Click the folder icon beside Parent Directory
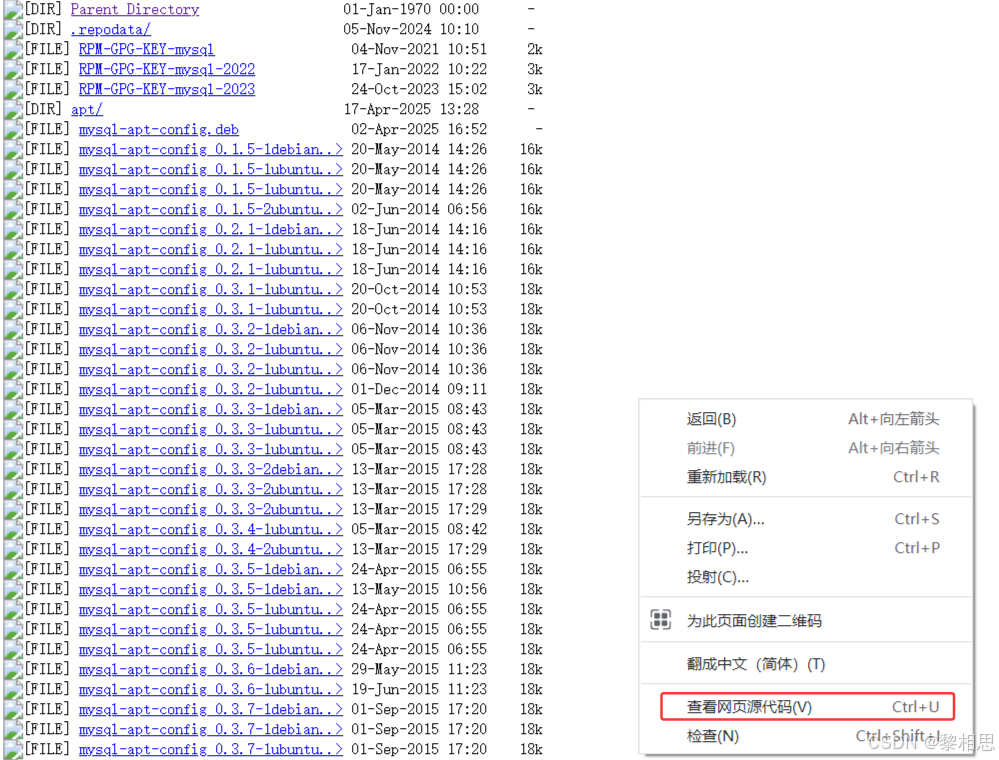This screenshot has width=999, height=760. click(13, 10)
